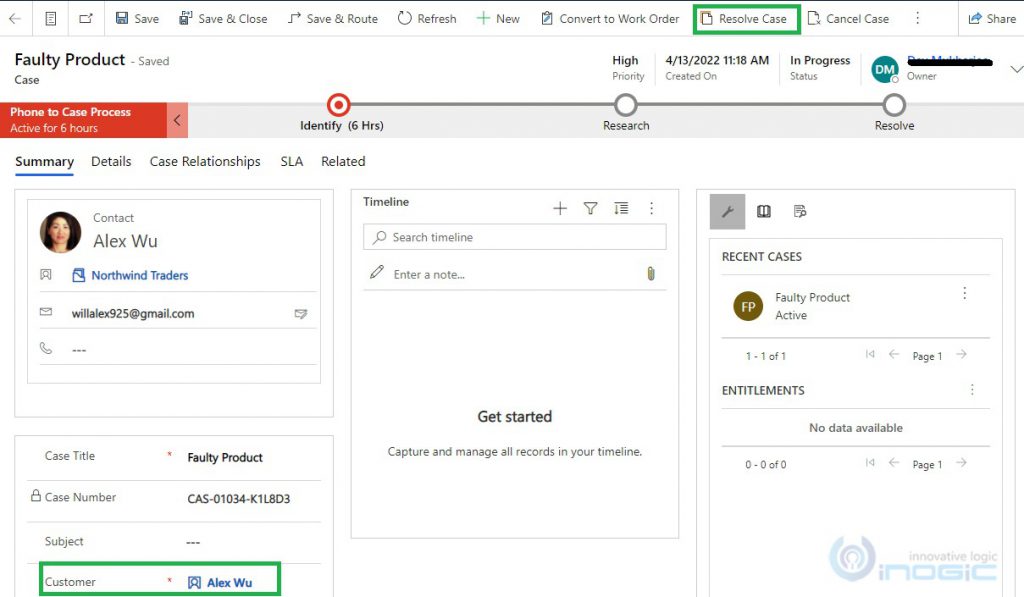Image resolution: width=1024 pixels, height=597 pixels.
Task: Open more timeline commands with the ellipsis
Action: [652, 208]
